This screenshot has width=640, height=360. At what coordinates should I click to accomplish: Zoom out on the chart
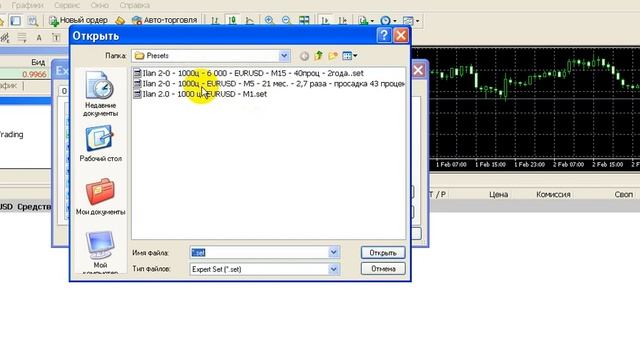287,20
